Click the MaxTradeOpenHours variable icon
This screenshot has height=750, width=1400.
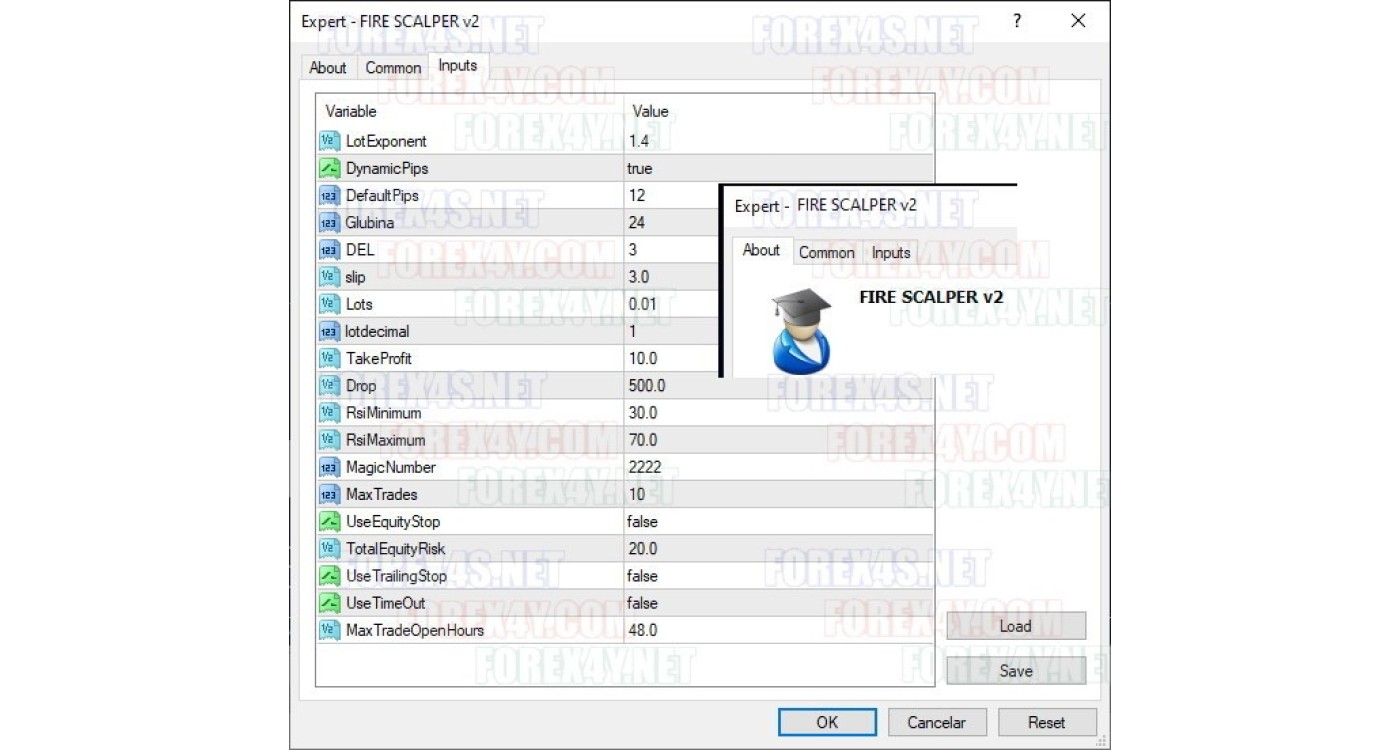pyautogui.click(x=330, y=630)
